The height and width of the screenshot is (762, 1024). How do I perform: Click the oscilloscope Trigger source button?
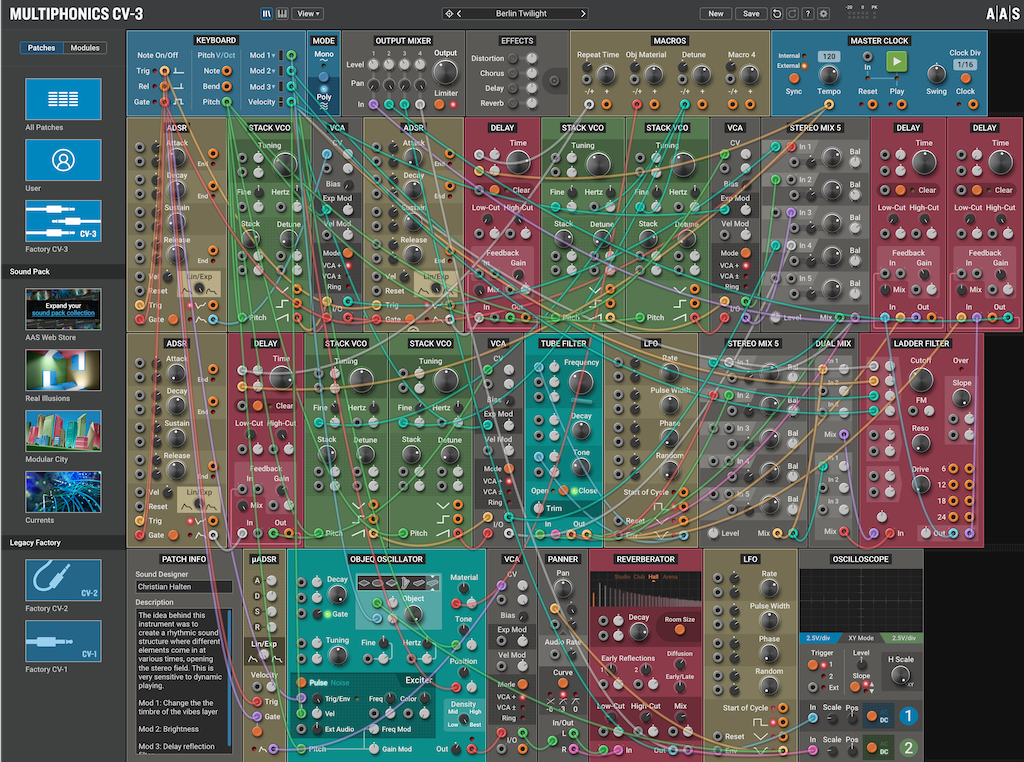pos(813,665)
